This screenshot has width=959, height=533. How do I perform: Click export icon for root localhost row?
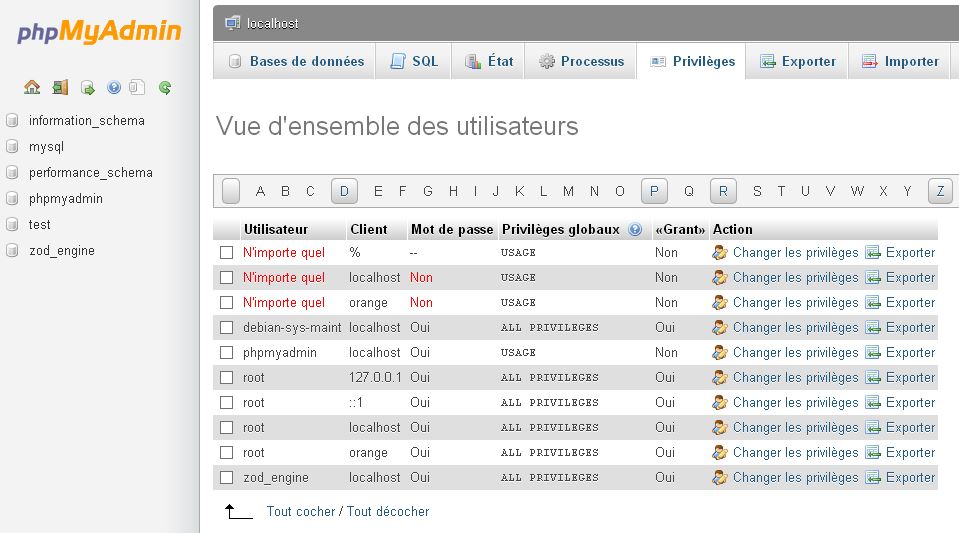(873, 427)
